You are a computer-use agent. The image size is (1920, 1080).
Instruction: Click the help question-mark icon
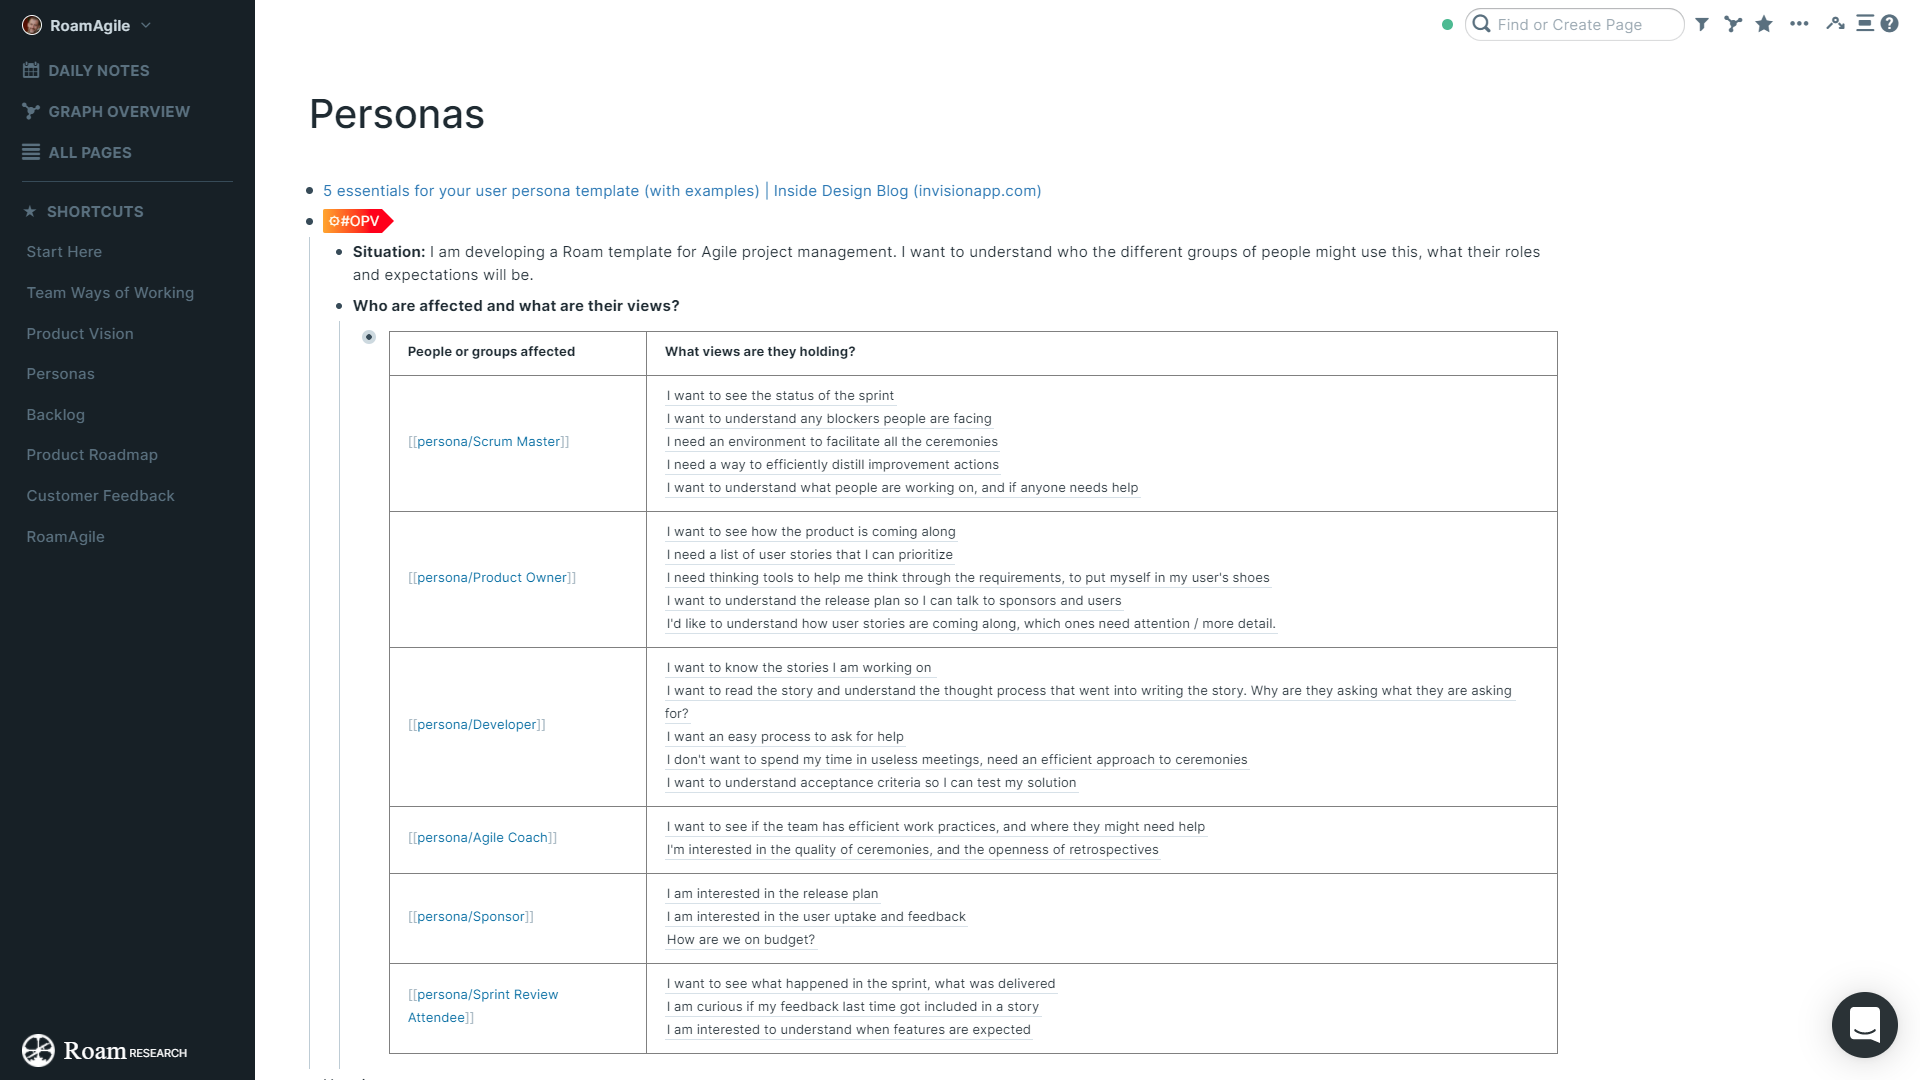click(x=1890, y=22)
